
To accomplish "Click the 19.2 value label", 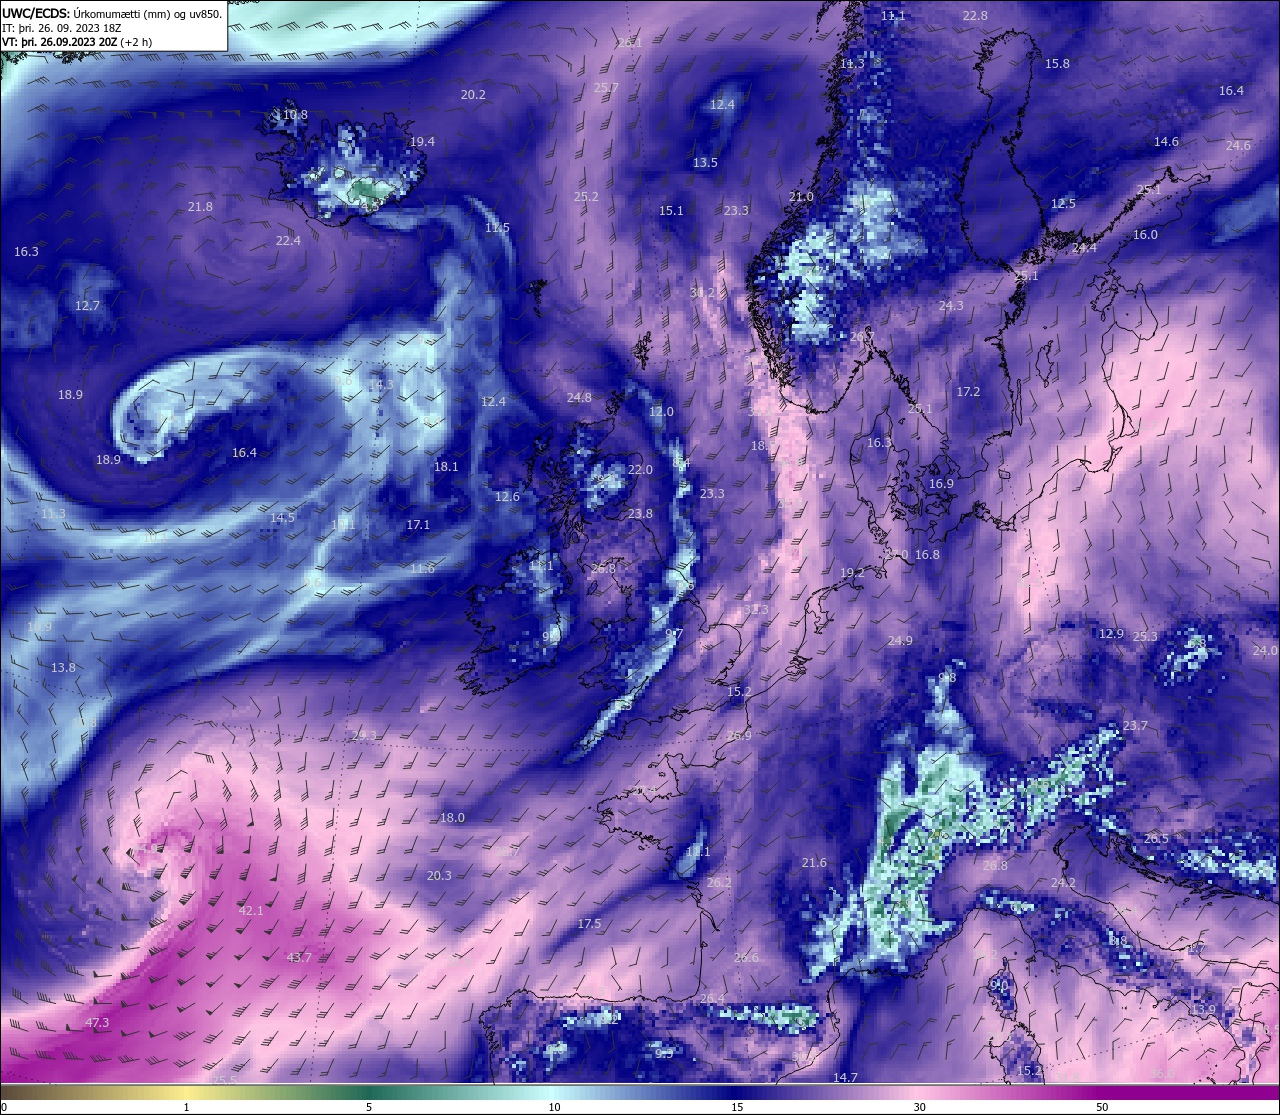I will tap(852, 572).
